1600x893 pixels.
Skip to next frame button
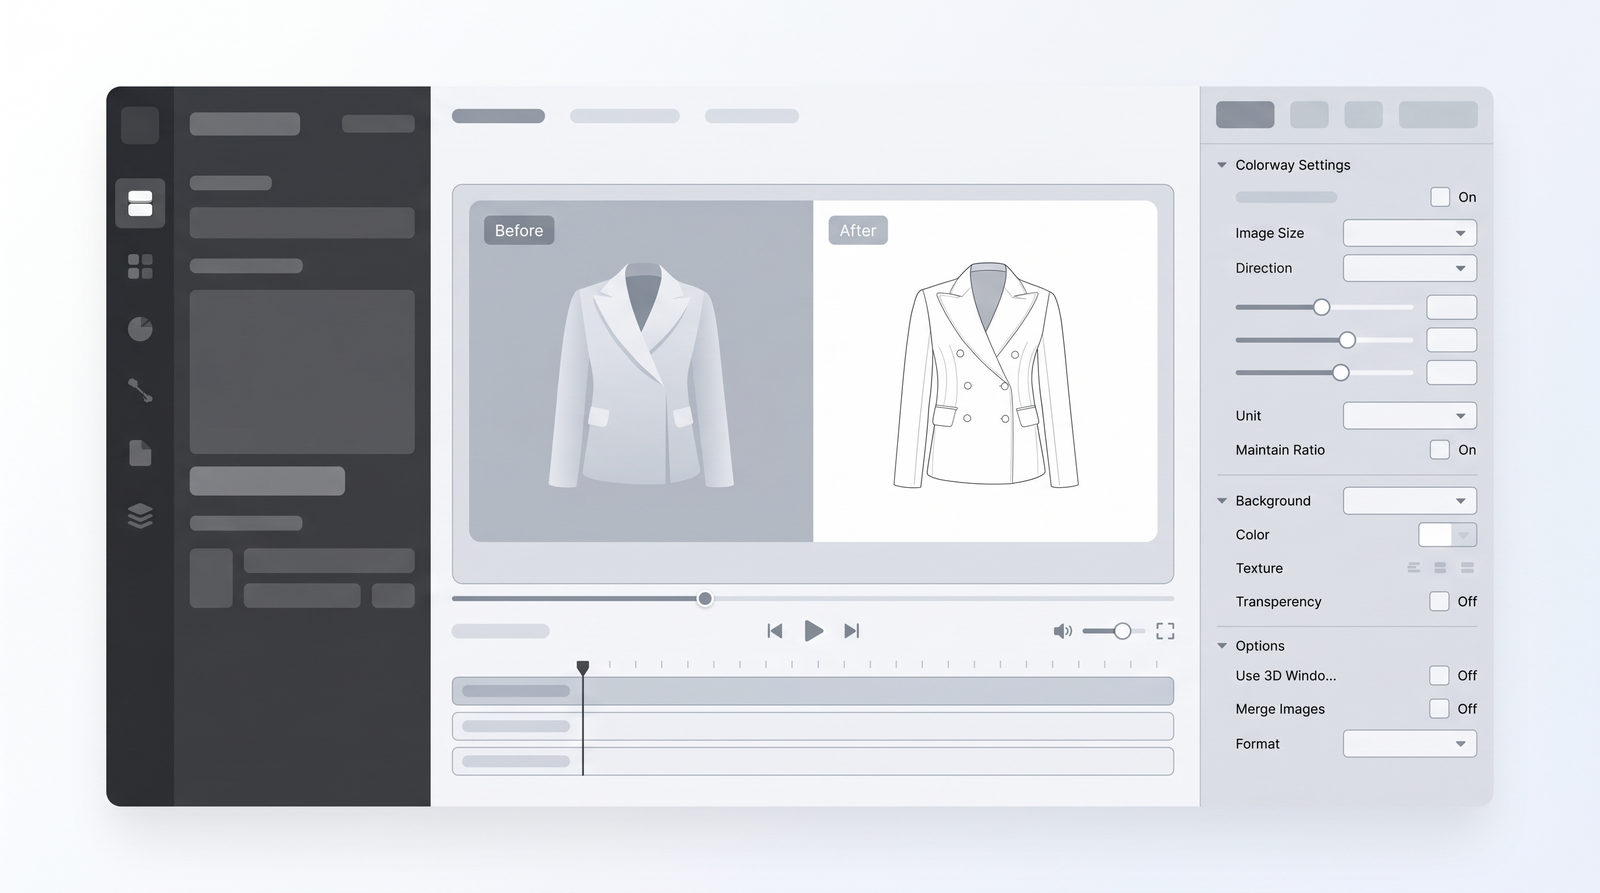click(851, 631)
